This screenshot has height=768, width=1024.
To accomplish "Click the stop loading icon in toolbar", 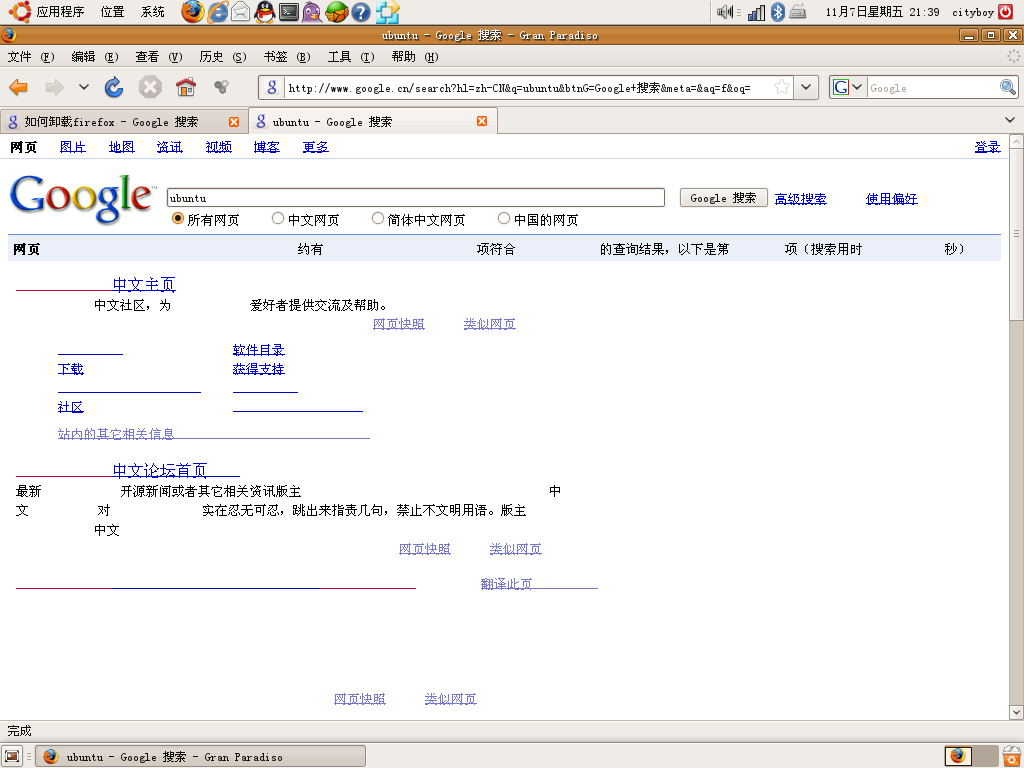I will 150,87.
